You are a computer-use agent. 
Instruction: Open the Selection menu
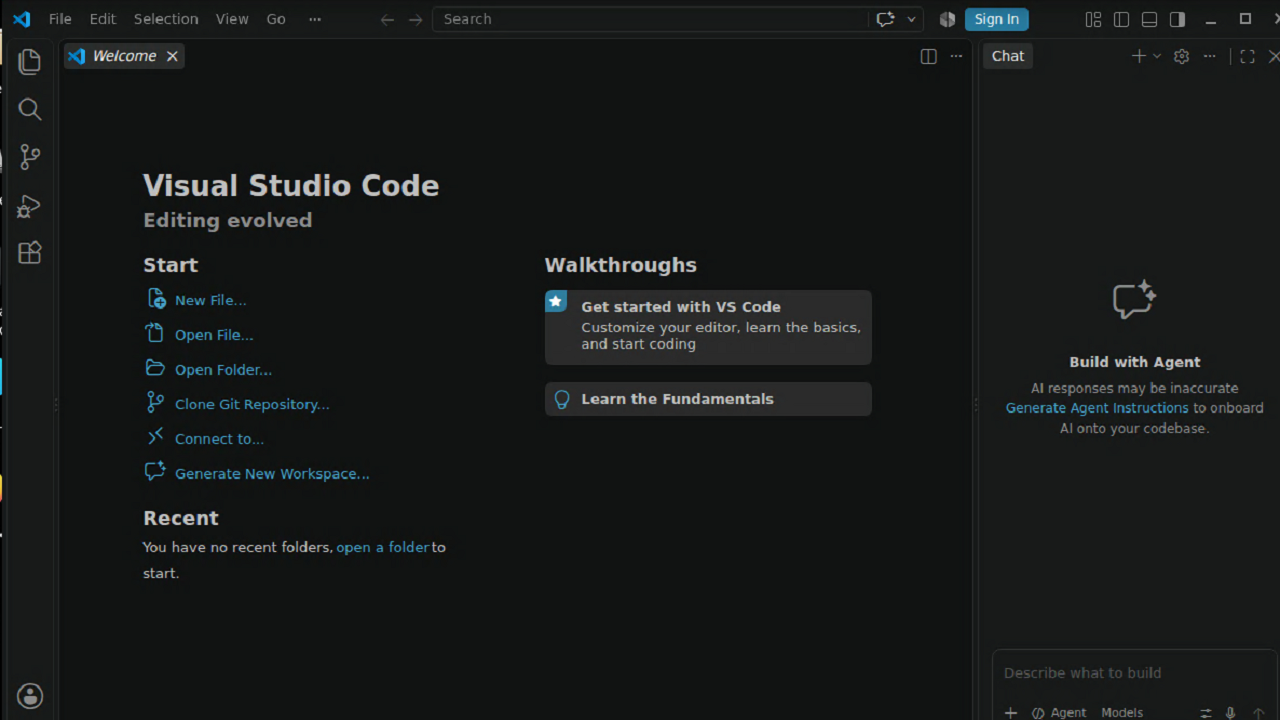(166, 19)
